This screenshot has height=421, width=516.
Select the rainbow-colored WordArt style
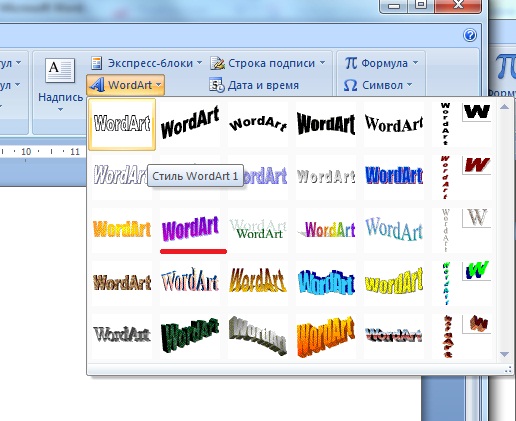tap(326, 230)
